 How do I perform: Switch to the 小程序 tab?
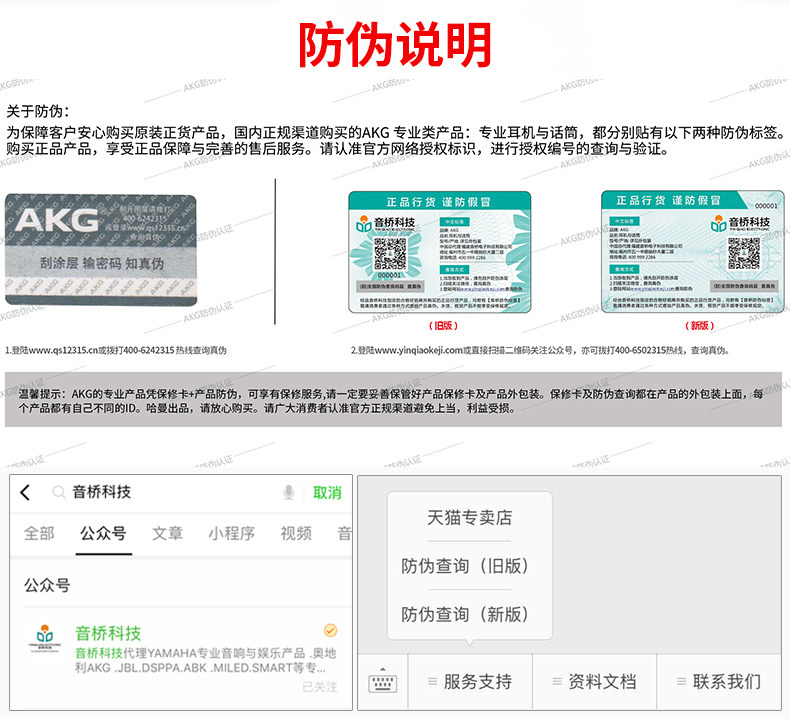[232, 533]
